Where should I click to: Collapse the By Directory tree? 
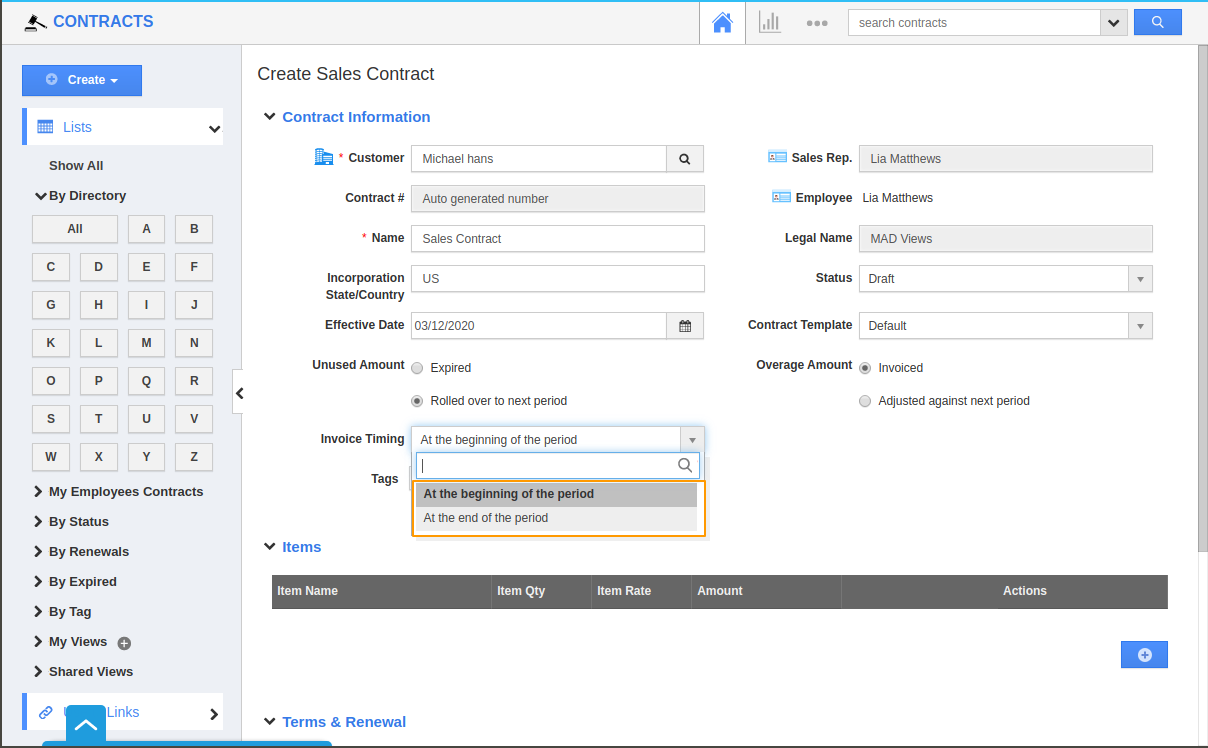click(x=41, y=196)
